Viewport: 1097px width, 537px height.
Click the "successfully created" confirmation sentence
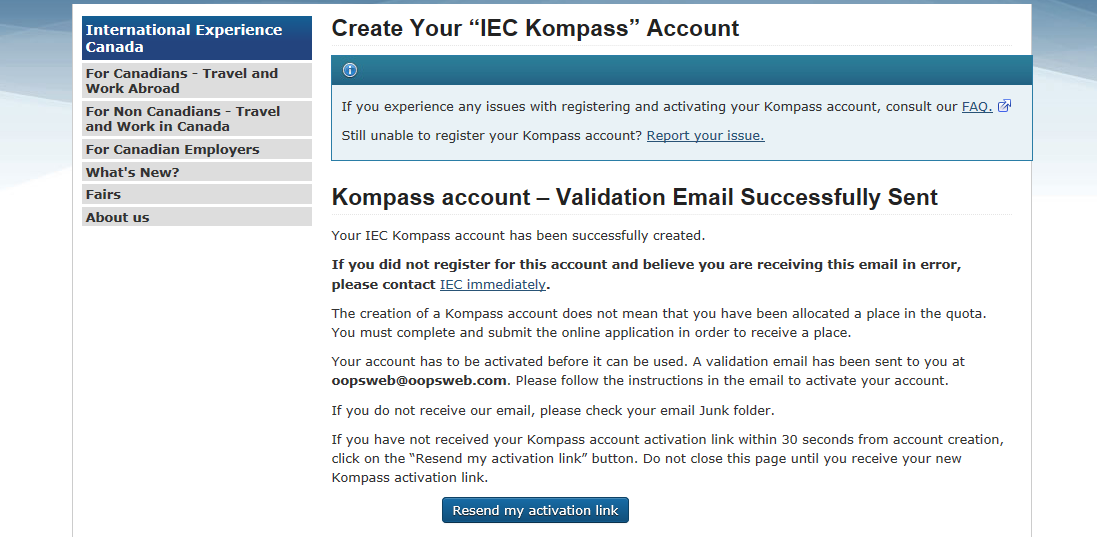[x=518, y=236]
